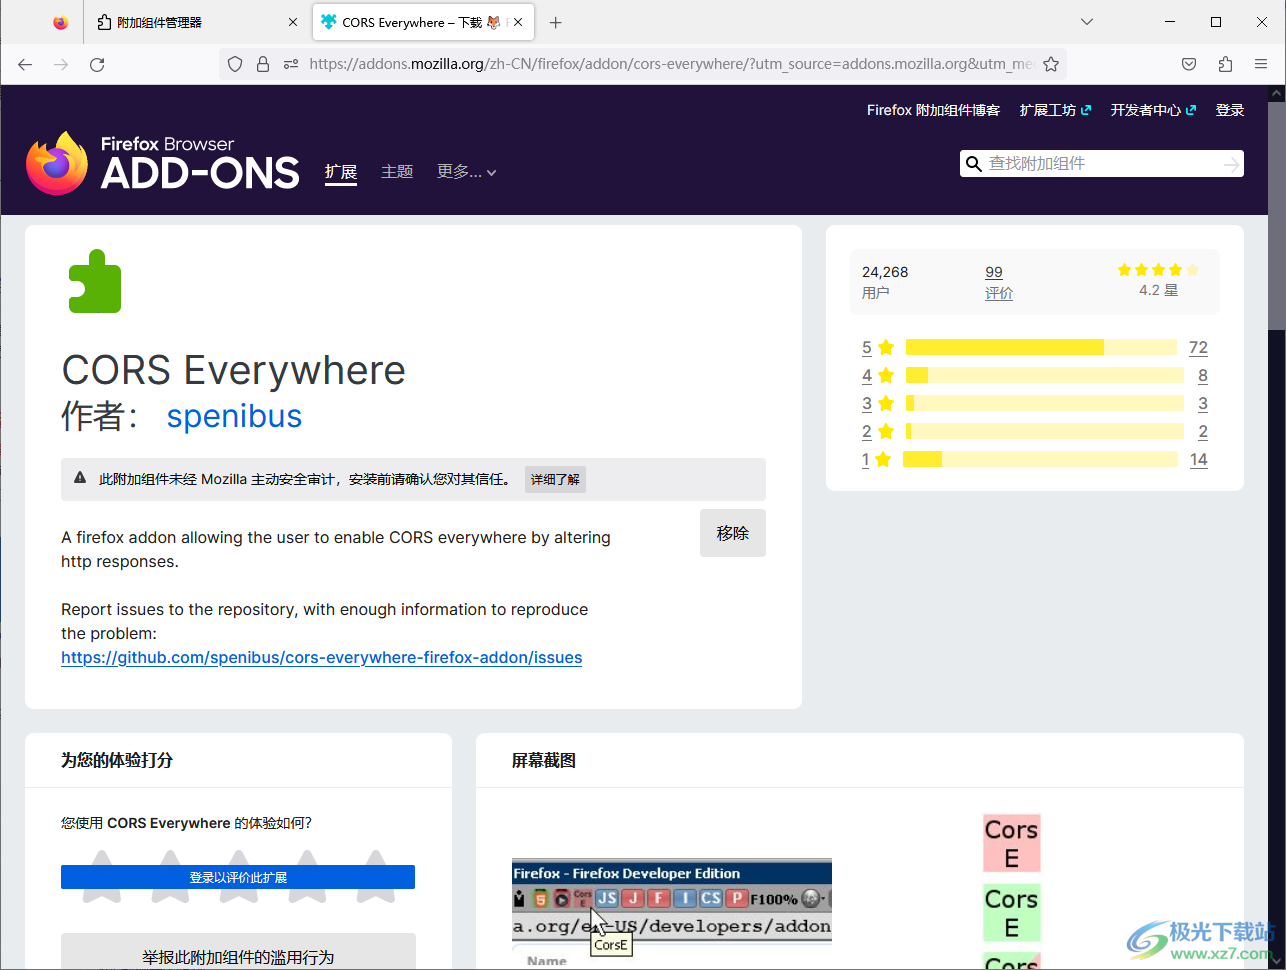The height and width of the screenshot is (970, 1286).
Task: Submit search with arrow button
Action: point(1232,164)
